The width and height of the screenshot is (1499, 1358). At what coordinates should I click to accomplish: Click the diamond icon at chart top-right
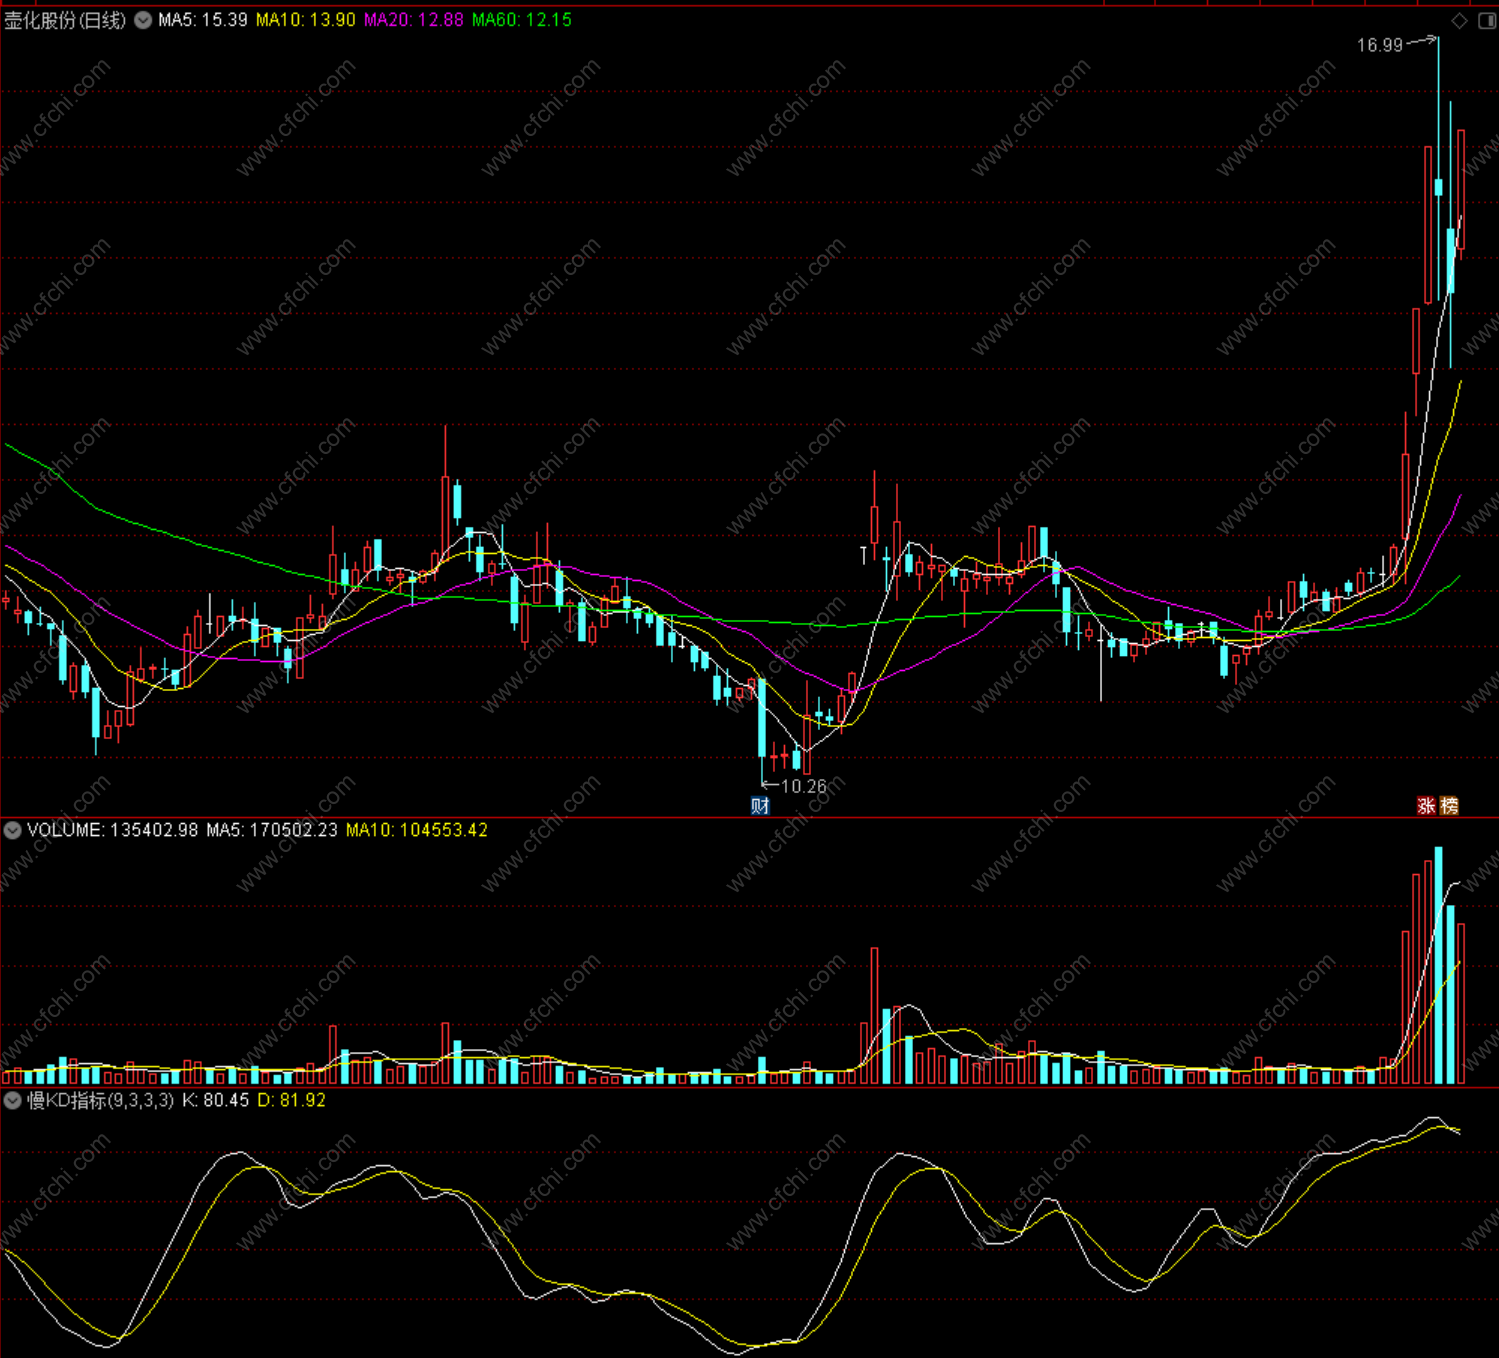[x=1460, y=21]
